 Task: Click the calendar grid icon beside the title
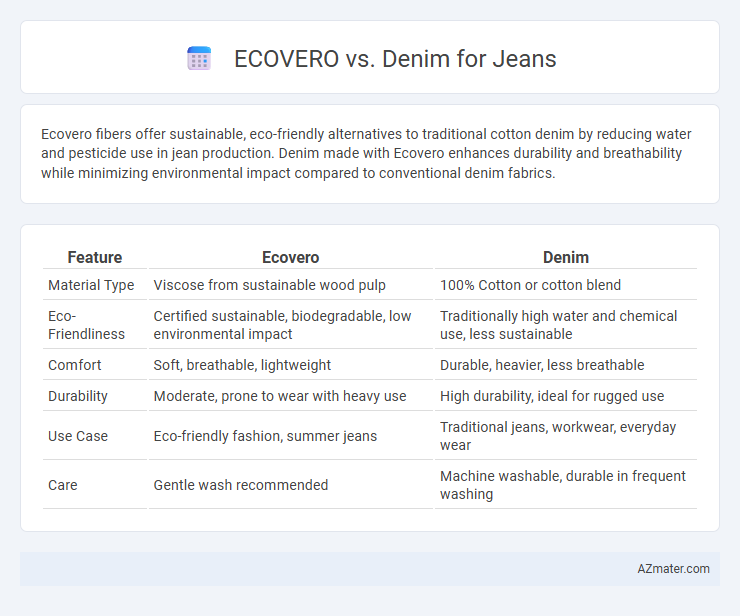click(199, 59)
